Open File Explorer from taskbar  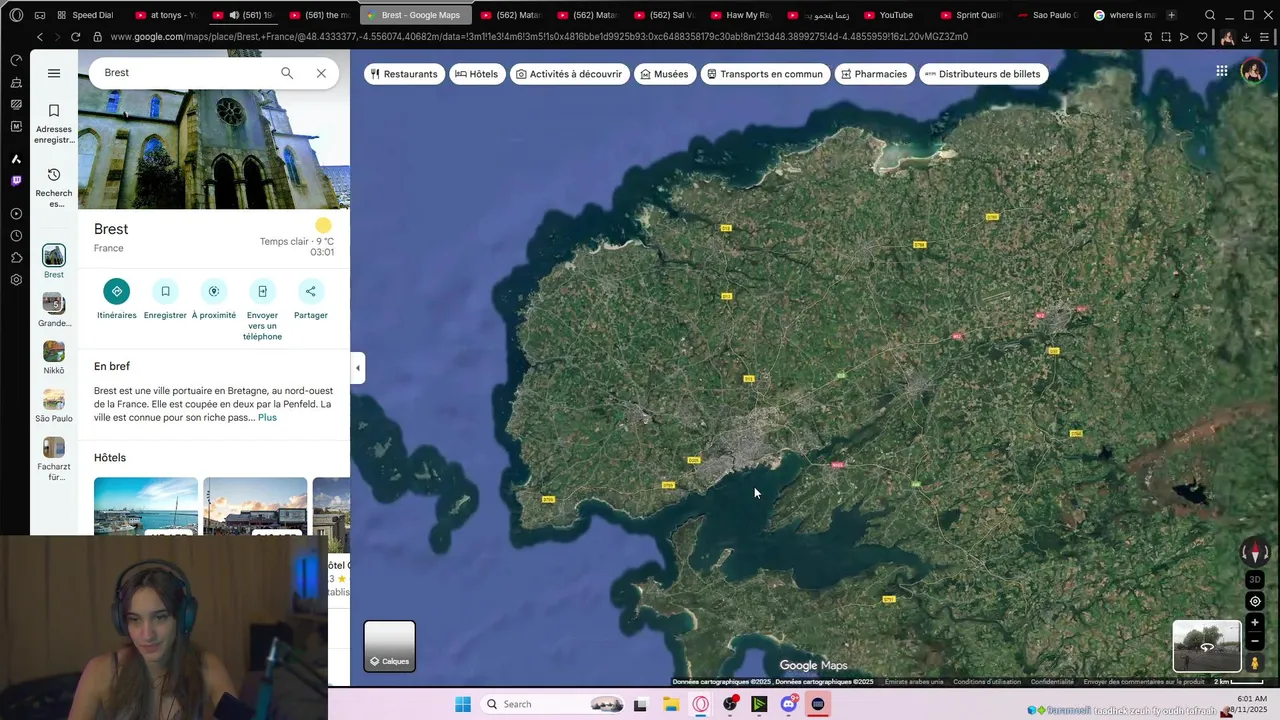tap(671, 704)
